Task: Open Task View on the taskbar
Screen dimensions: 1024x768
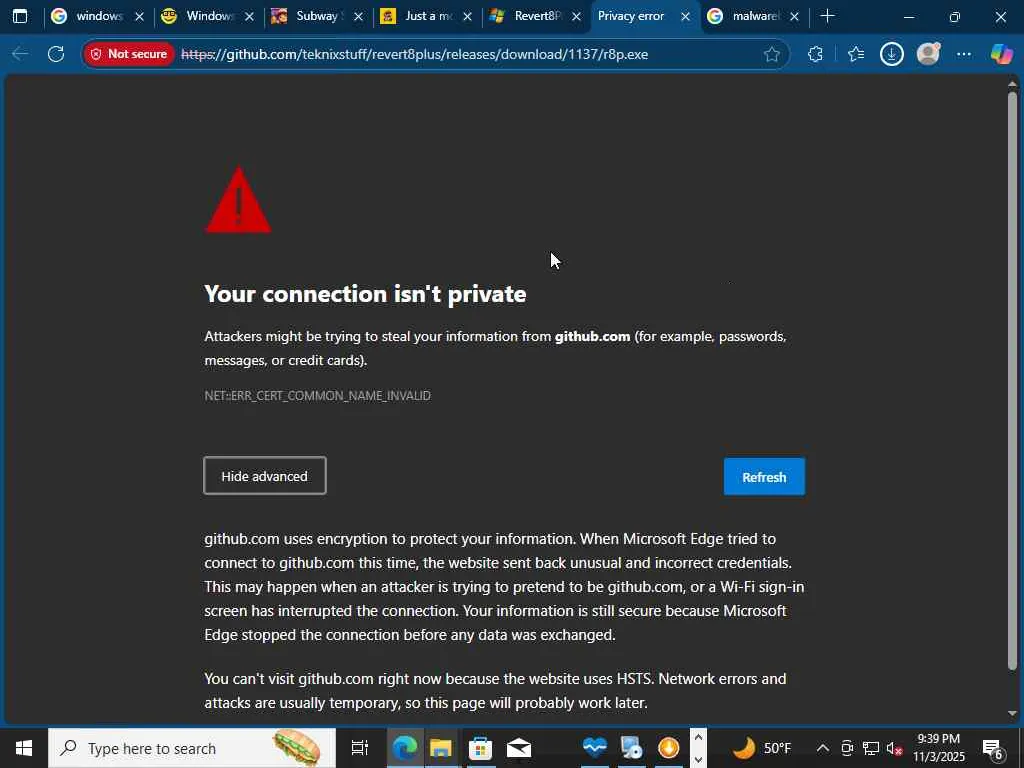Action: coord(359,748)
